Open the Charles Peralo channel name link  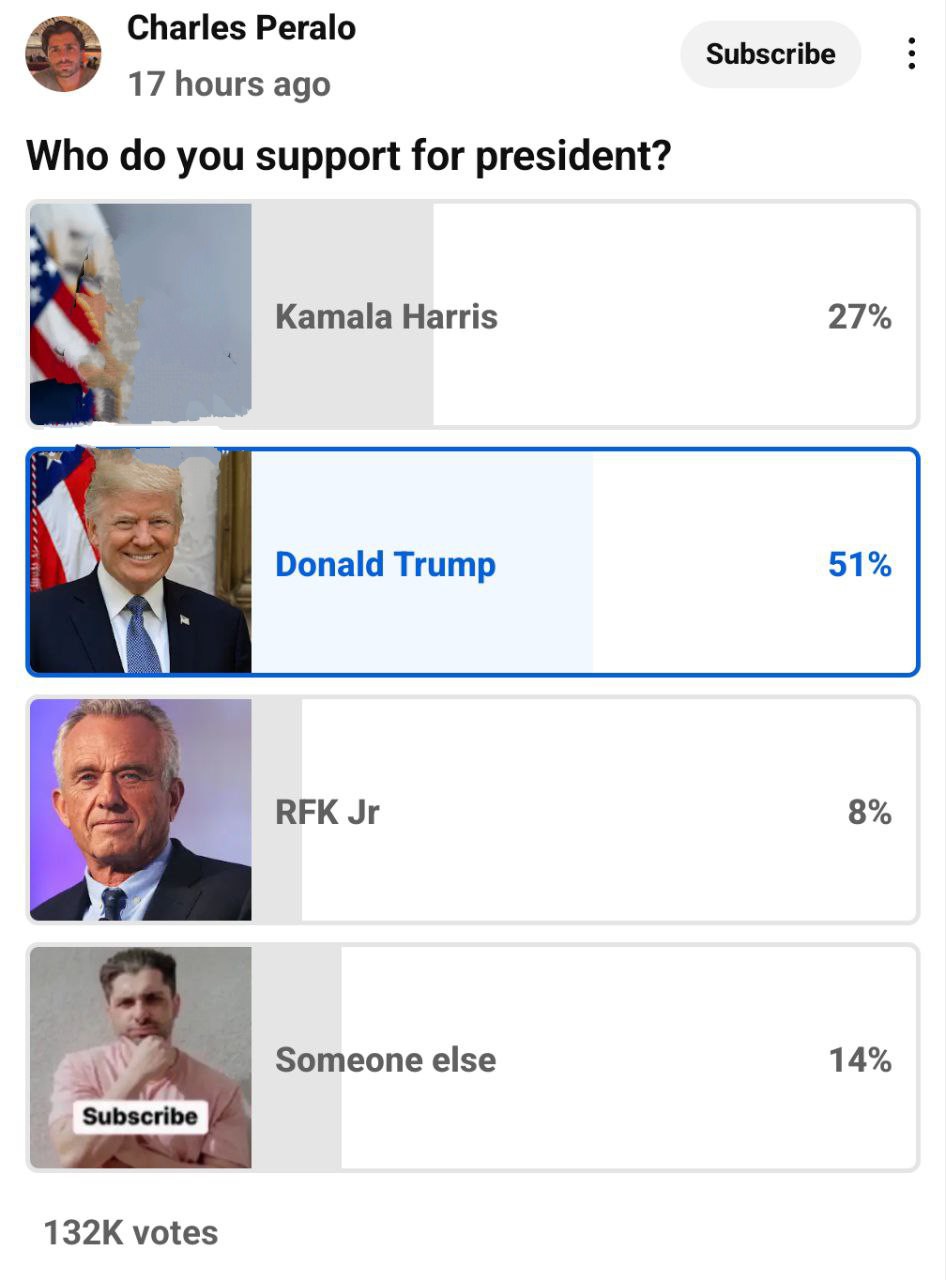click(x=241, y=28)
